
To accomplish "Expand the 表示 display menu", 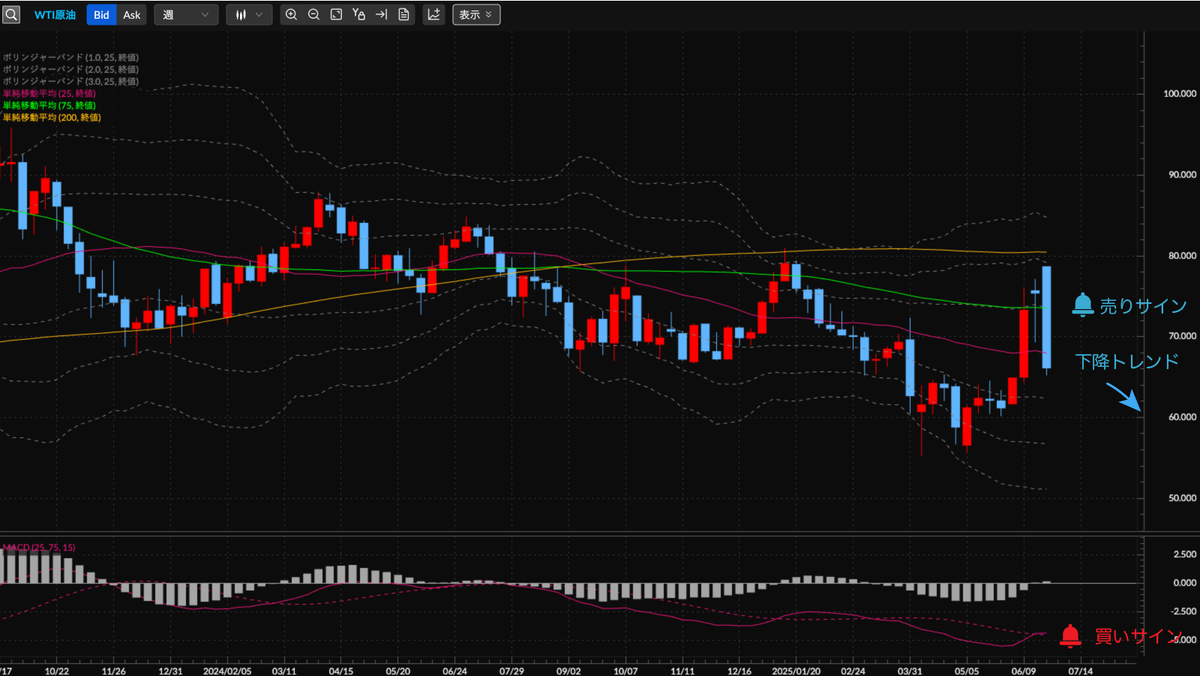I will click(476, 15).
